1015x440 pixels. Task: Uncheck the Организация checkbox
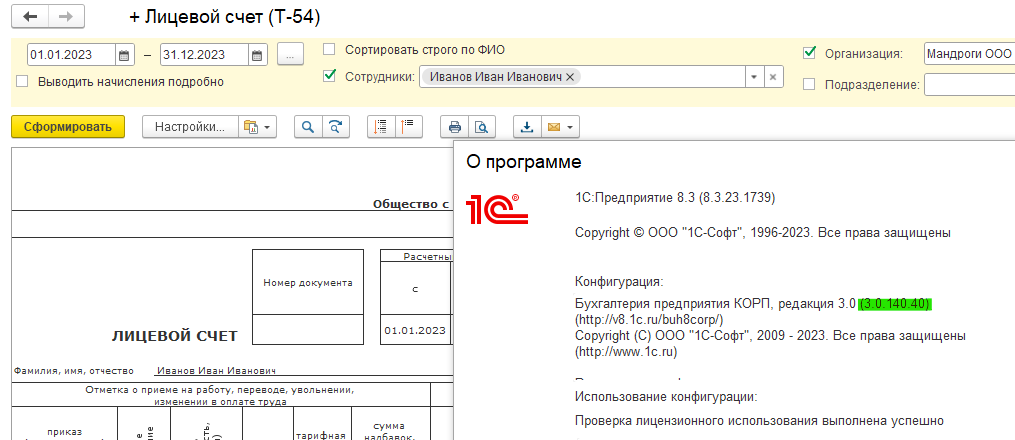[x=809, y=53]
